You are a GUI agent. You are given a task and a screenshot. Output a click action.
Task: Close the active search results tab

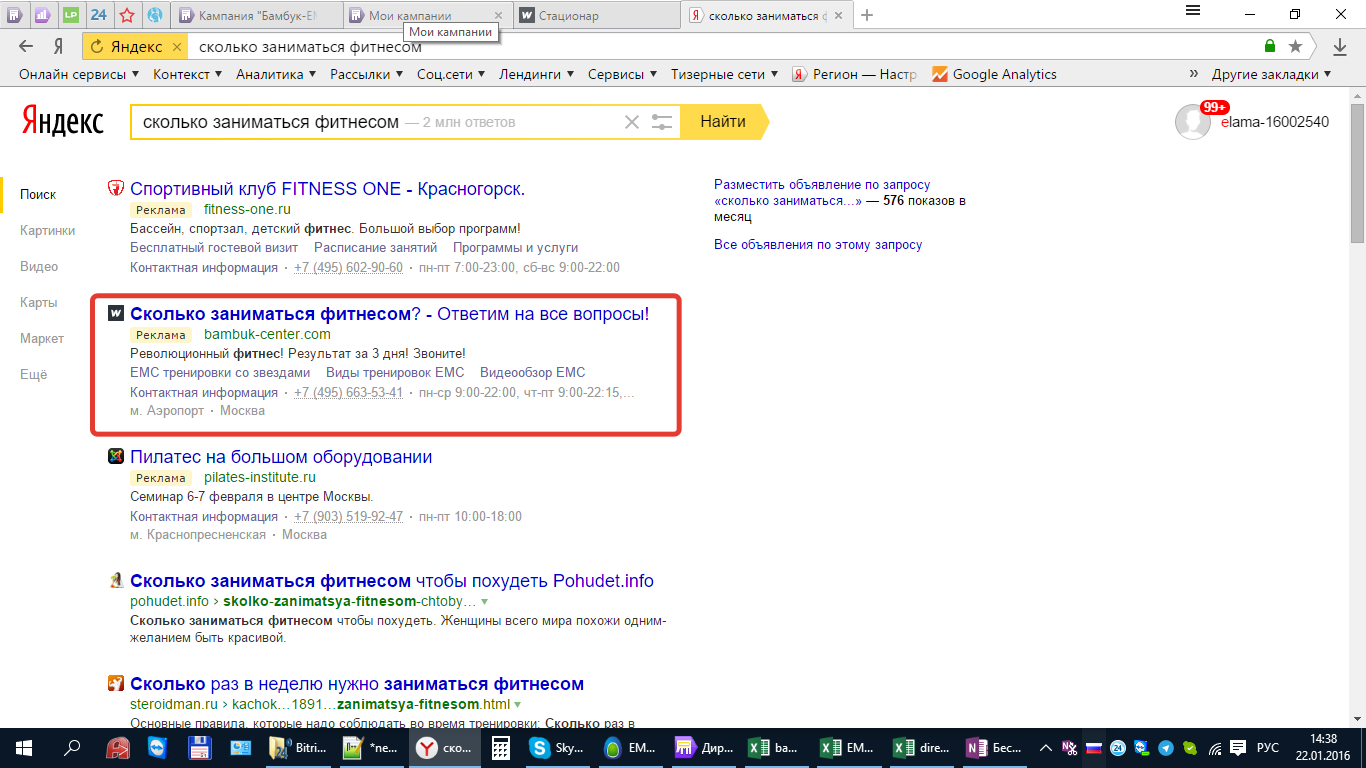point(838,16)
